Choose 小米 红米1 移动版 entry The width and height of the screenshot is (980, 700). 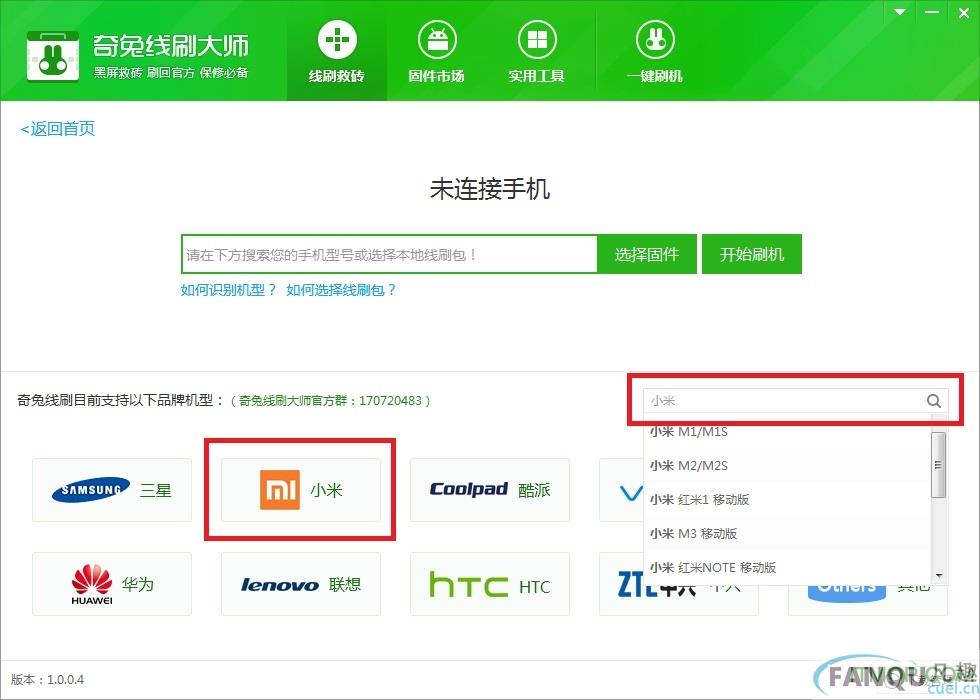(787, 499)
